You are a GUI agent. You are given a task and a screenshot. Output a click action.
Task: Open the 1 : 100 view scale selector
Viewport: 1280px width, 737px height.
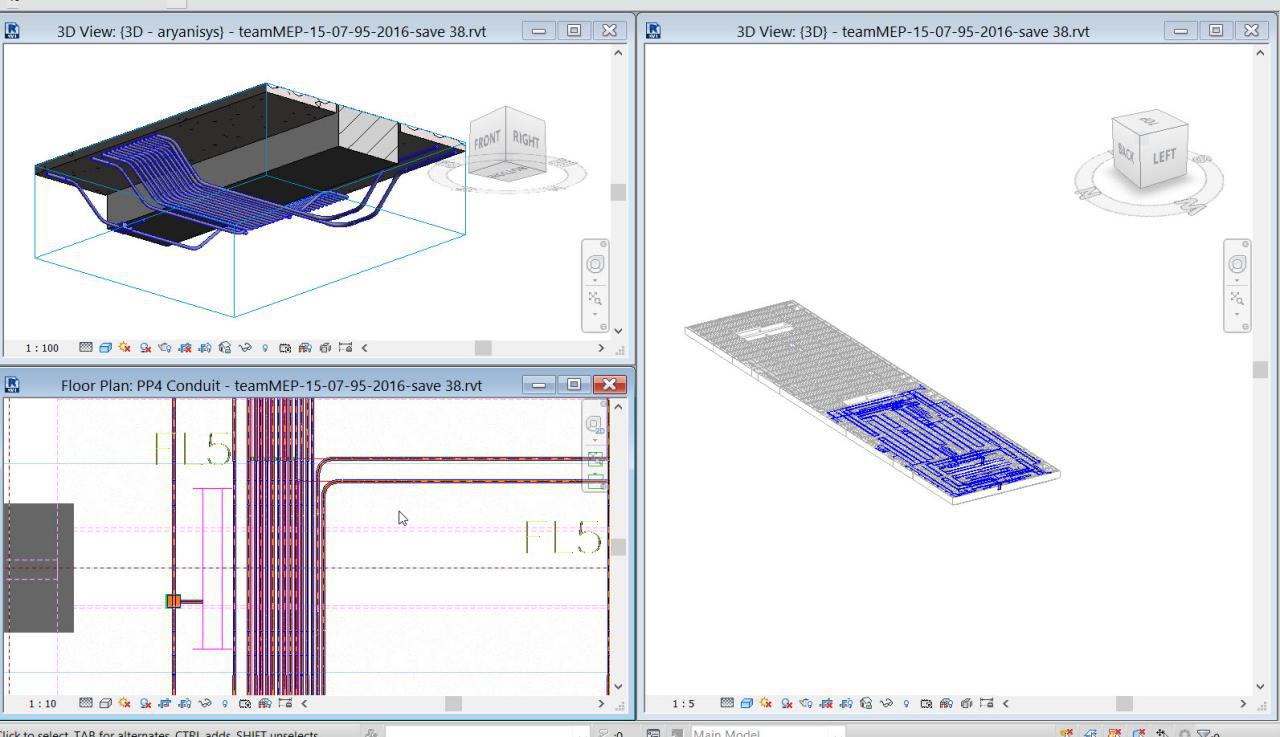coord(42,348)
